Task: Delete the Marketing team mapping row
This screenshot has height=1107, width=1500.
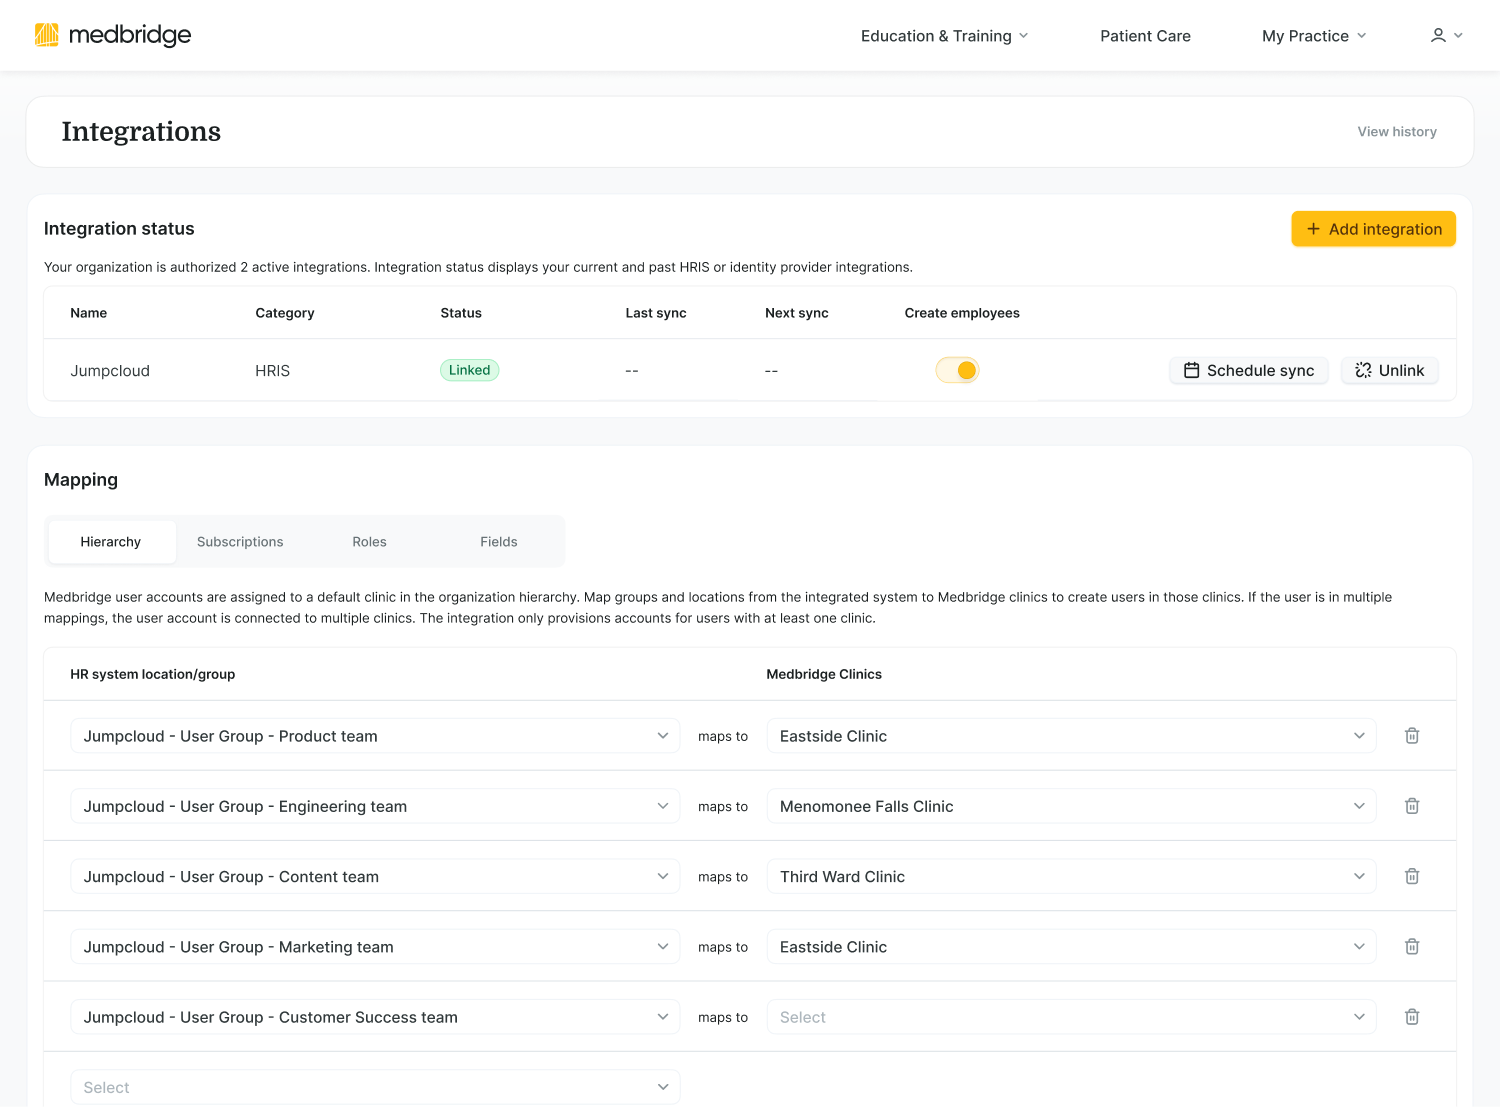Action: [x=1412, y=946]
